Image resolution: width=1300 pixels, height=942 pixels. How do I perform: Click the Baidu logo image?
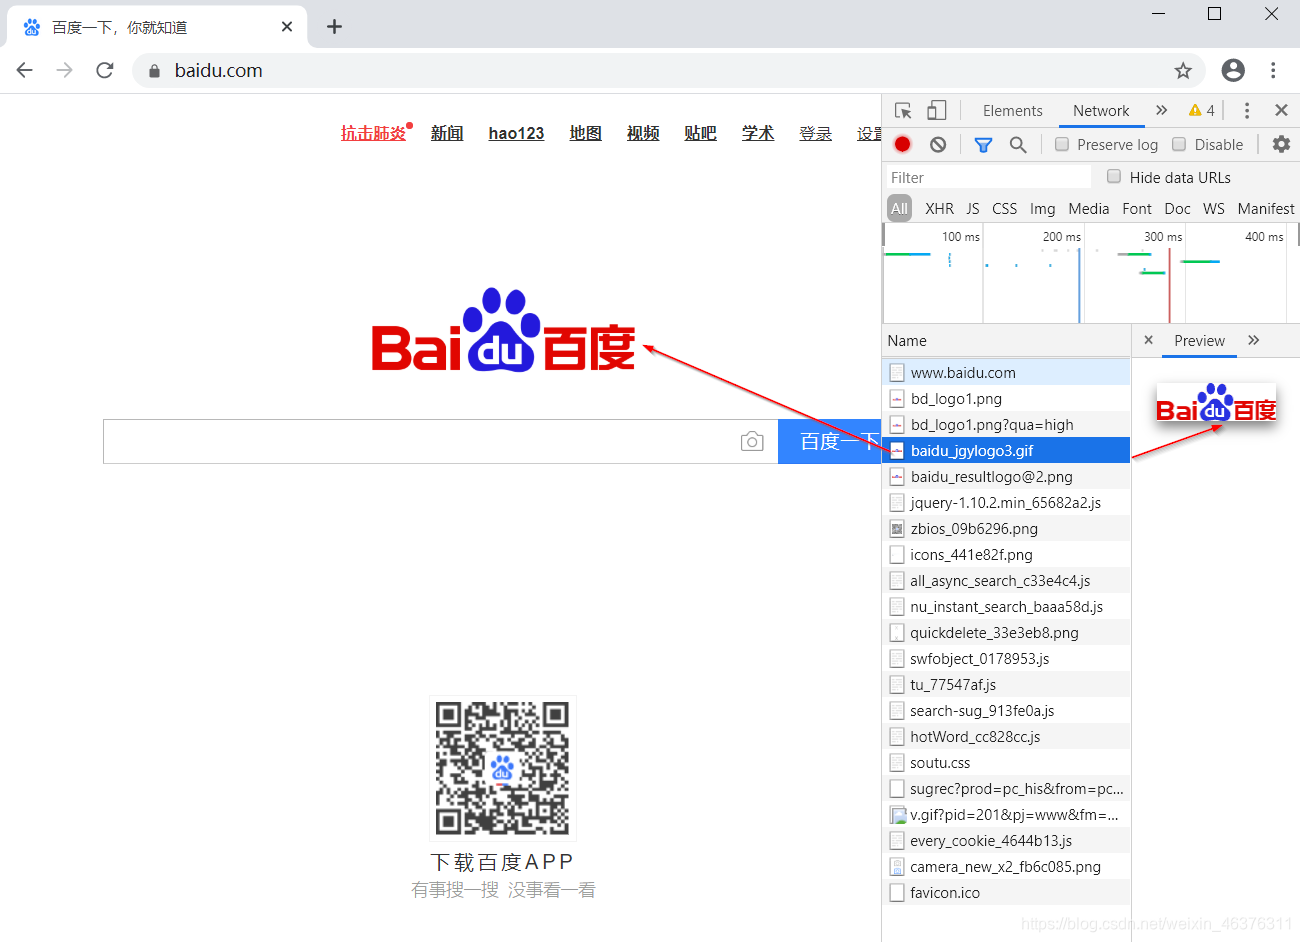tap(503, 331)
